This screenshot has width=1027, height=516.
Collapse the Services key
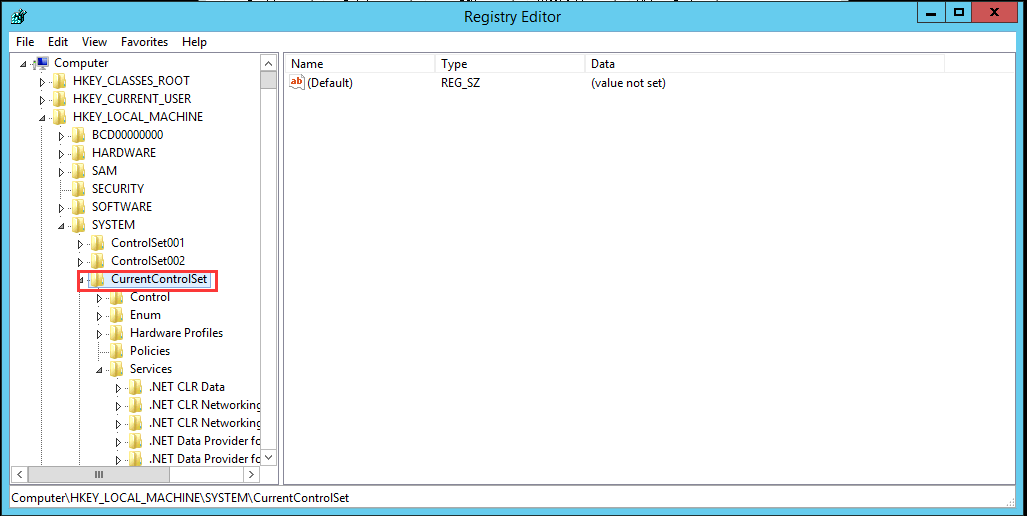100,369
